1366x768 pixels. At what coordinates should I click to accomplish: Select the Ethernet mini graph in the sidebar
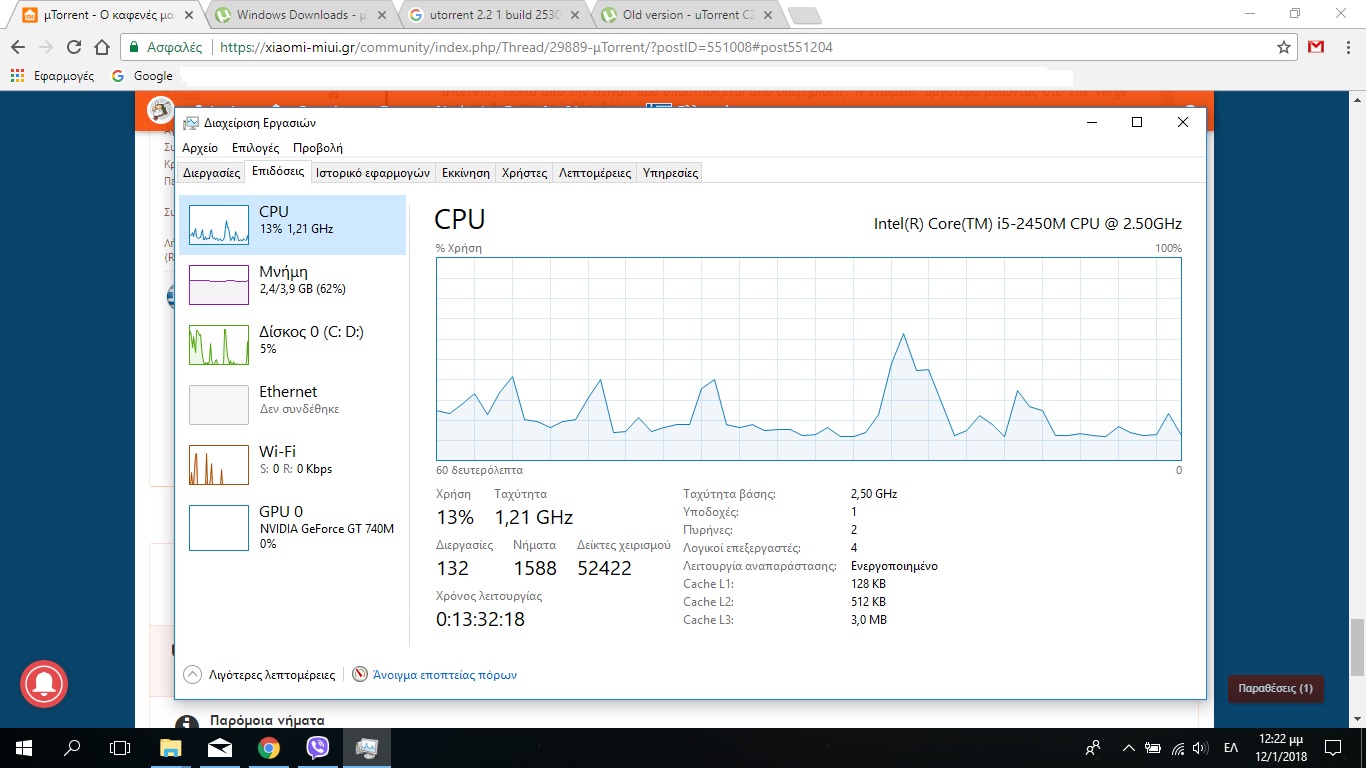tap(219, 405)
